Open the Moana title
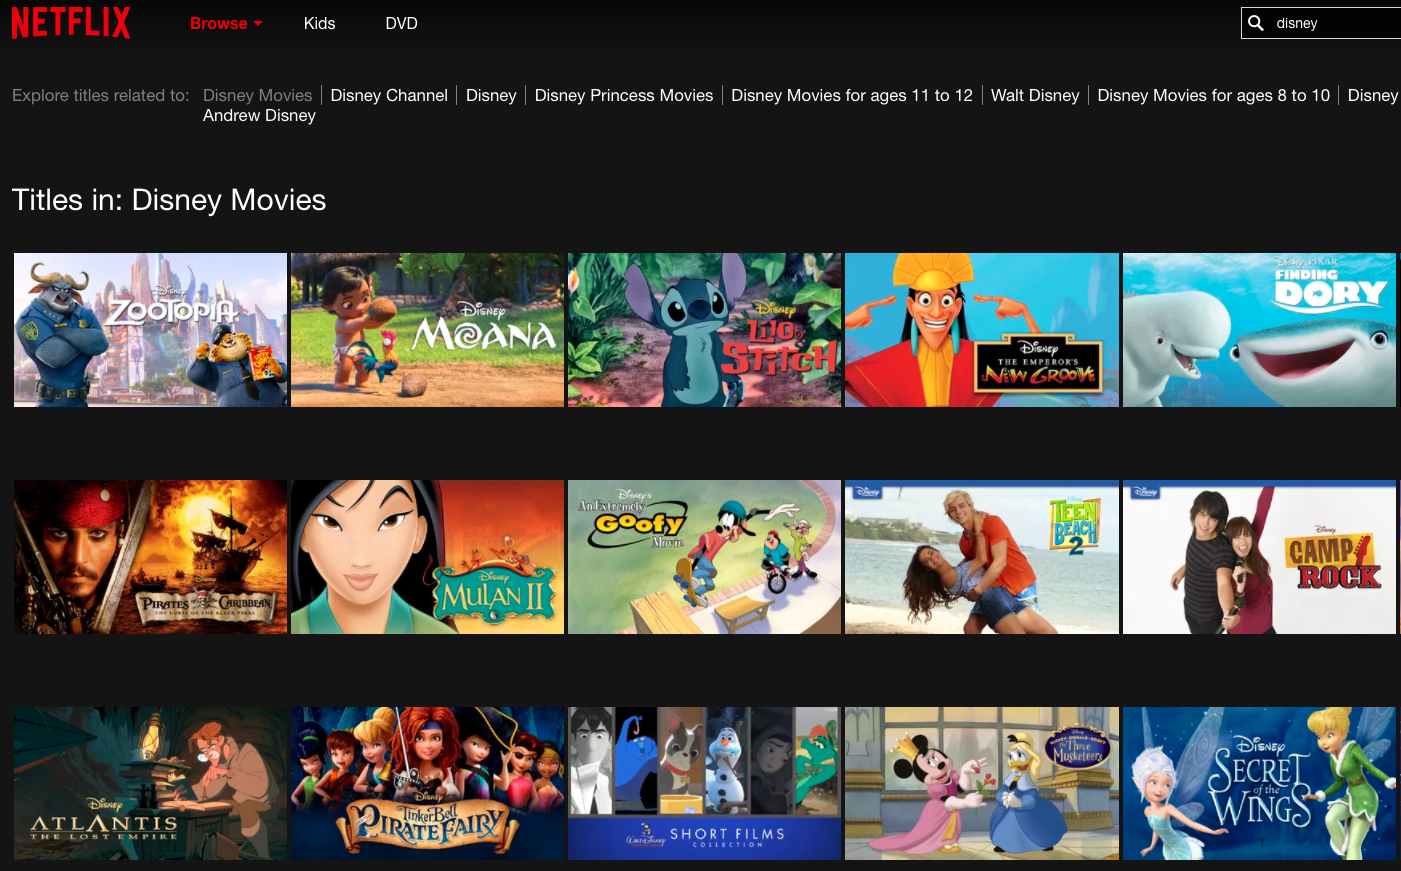Image resolution: width=1401 pixels, height=871 pixels. [x=427, y=330]
